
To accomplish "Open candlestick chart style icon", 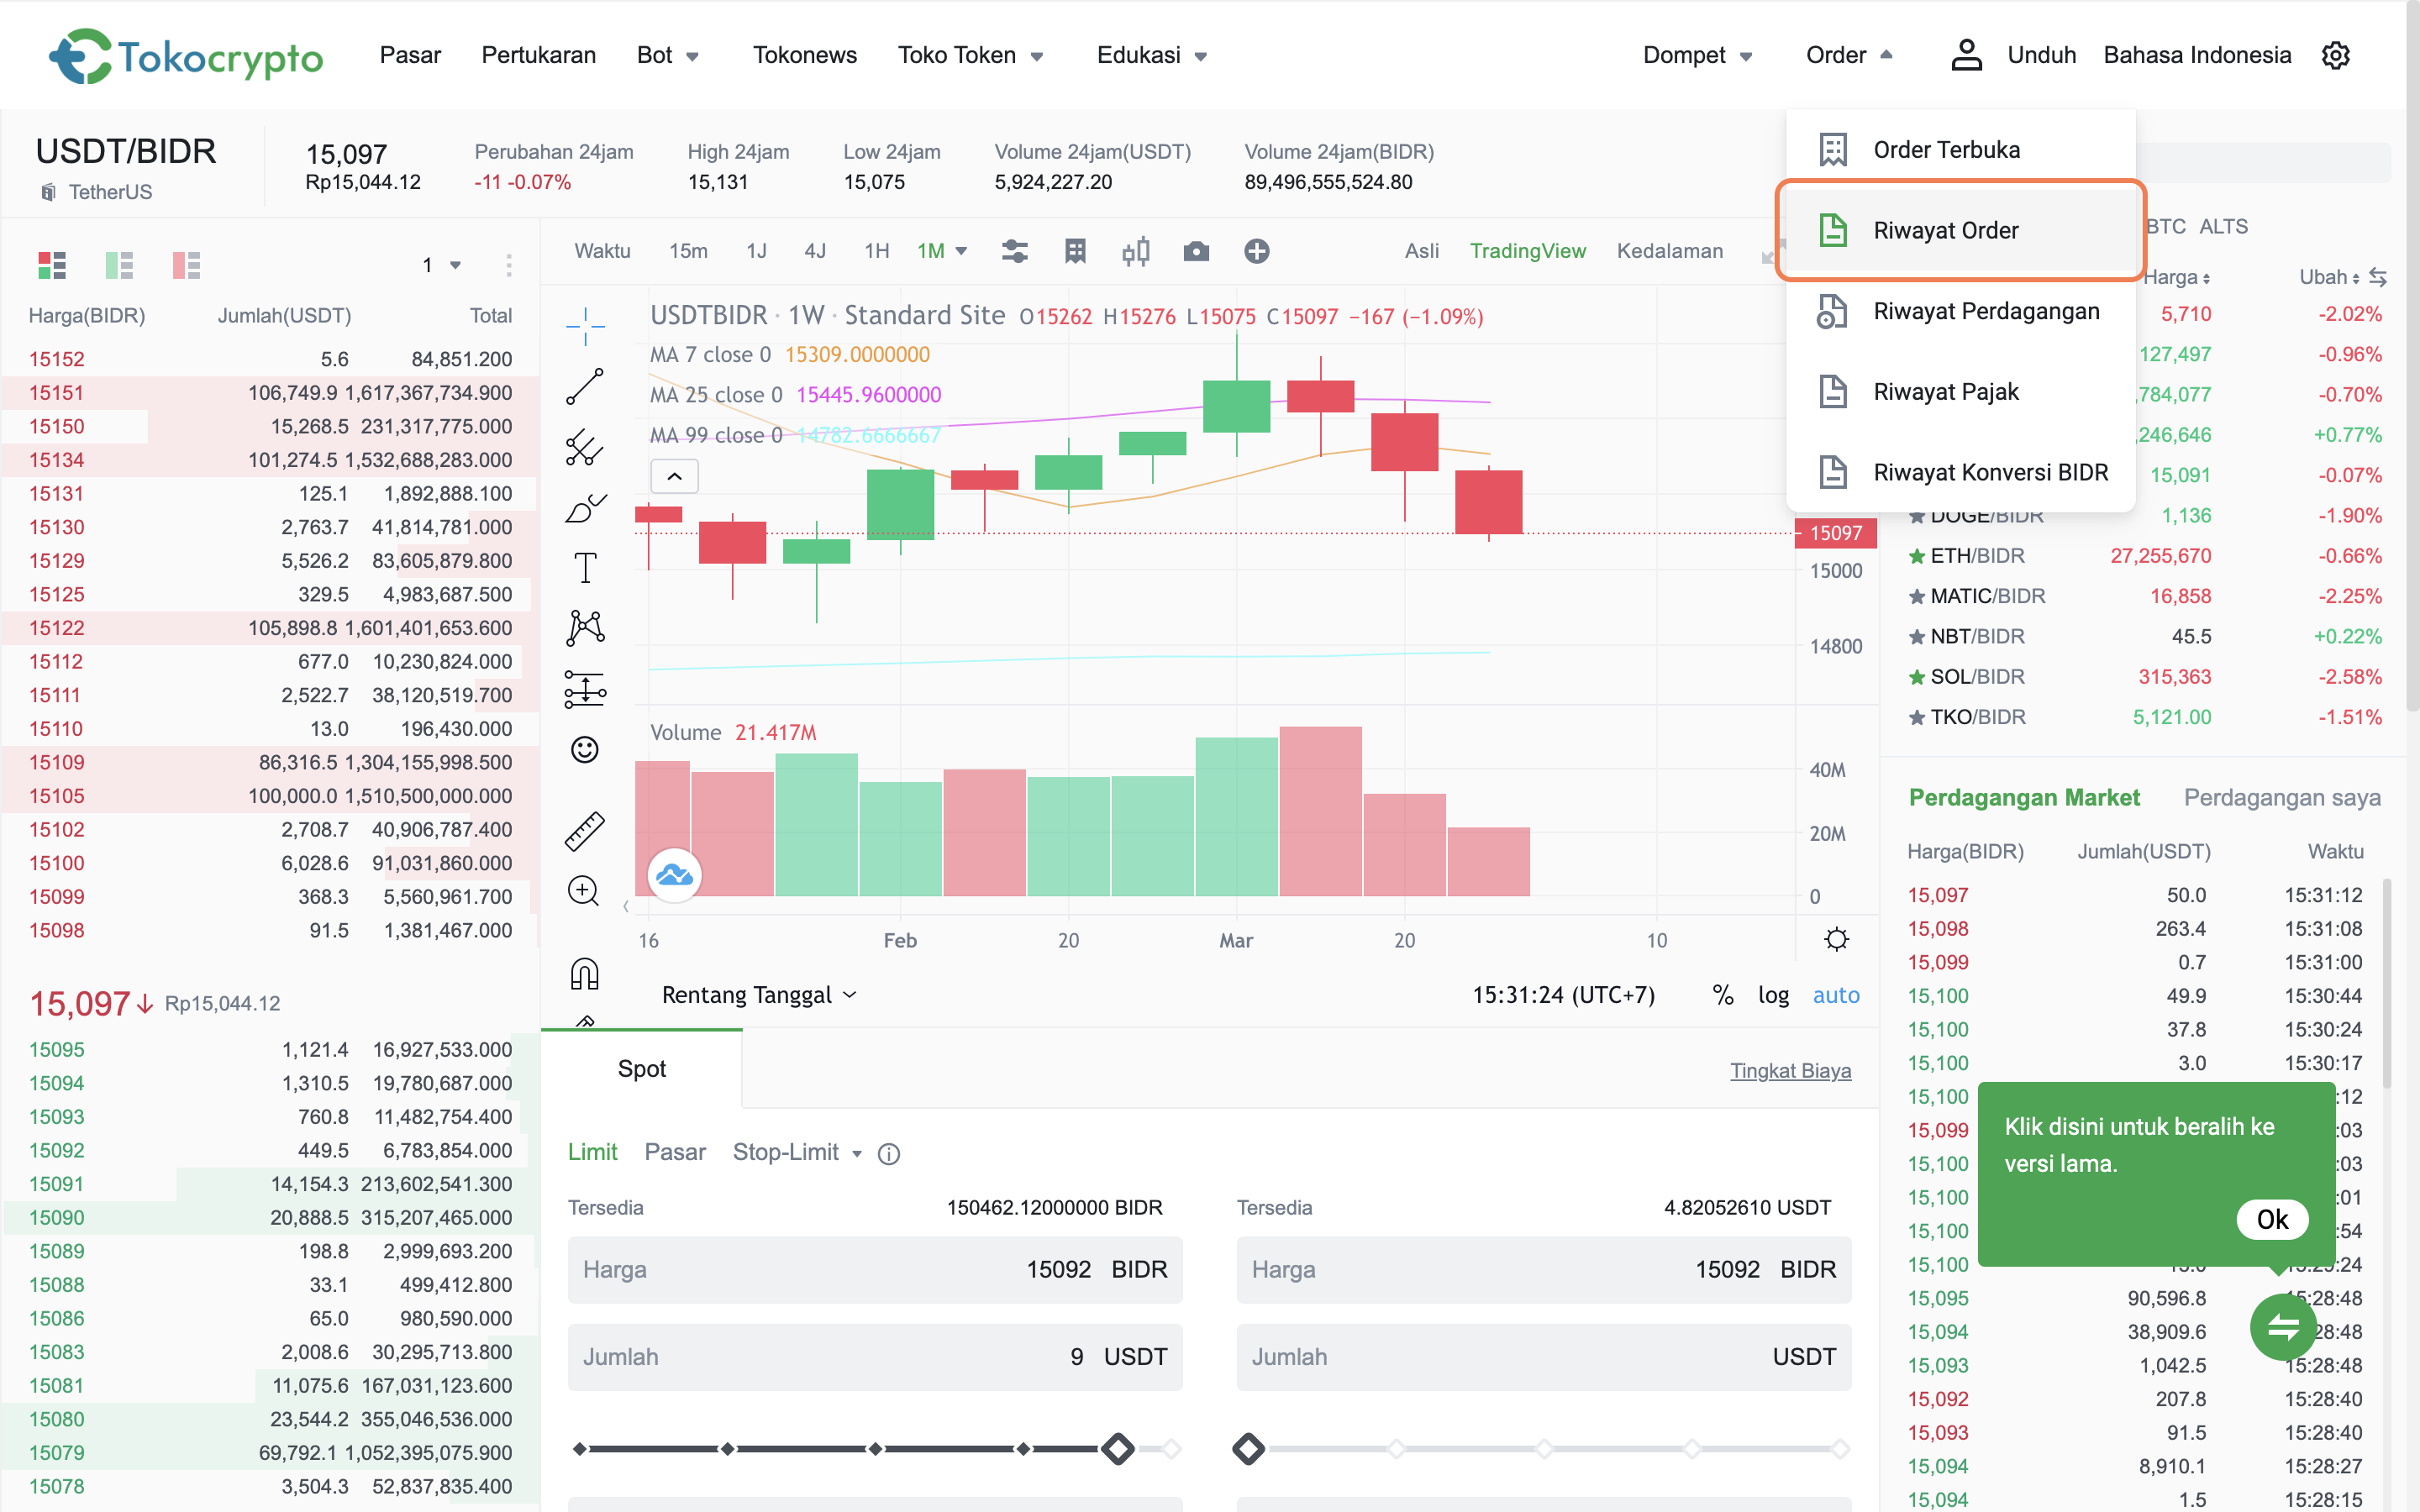I will 1136,251.
